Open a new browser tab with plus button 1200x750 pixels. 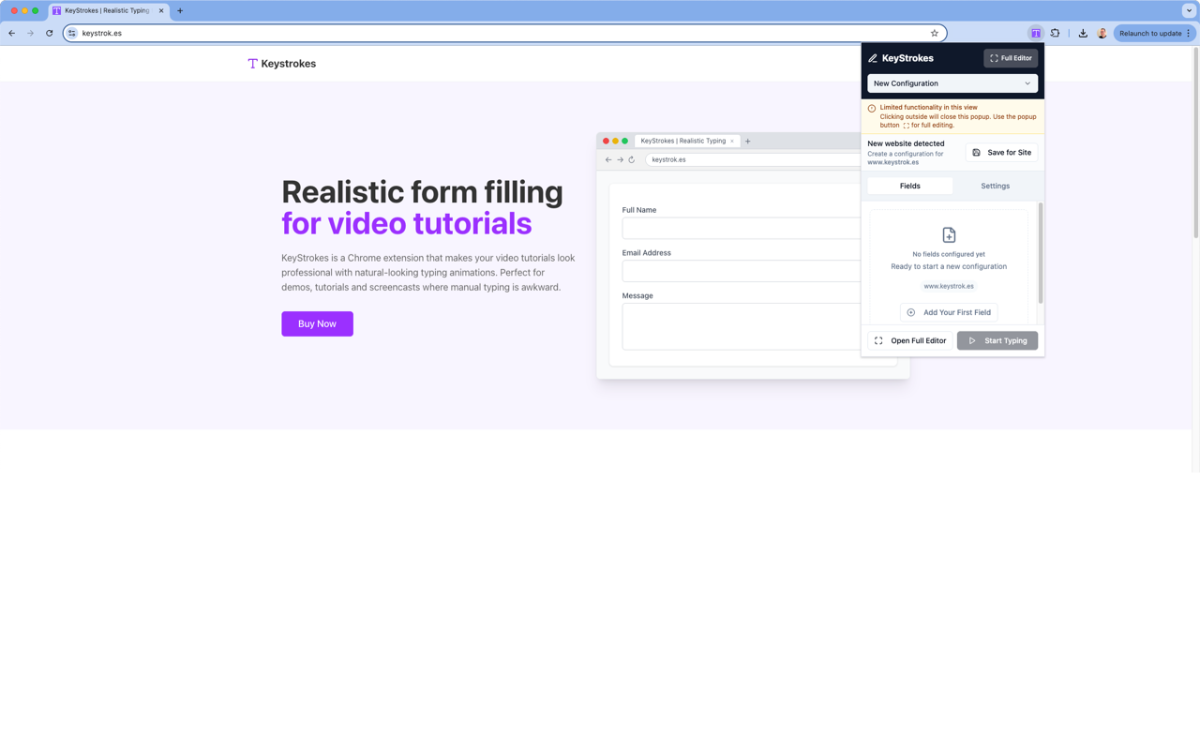point(180,11)
